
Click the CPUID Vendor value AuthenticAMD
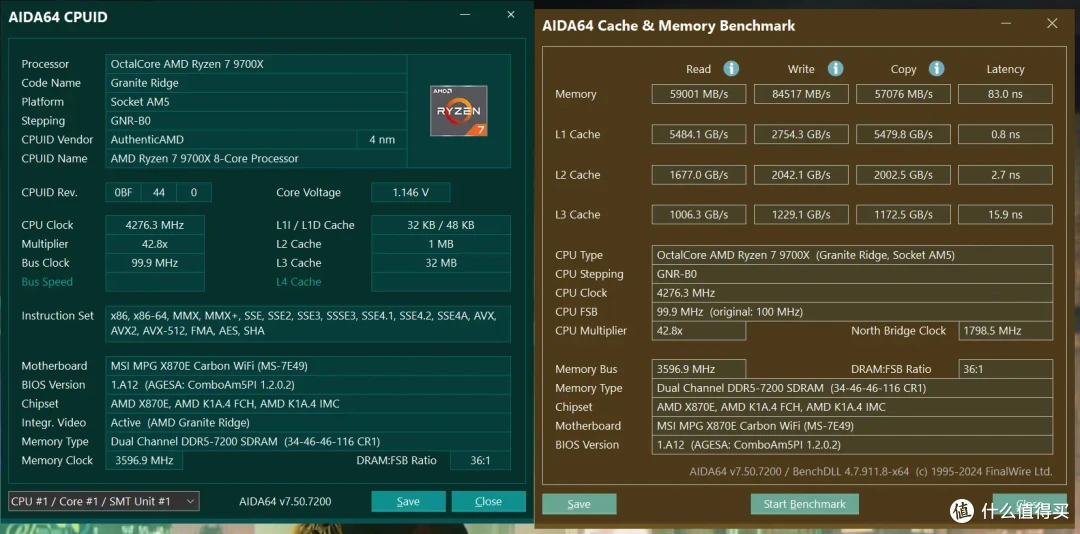(x=231, y=140)
